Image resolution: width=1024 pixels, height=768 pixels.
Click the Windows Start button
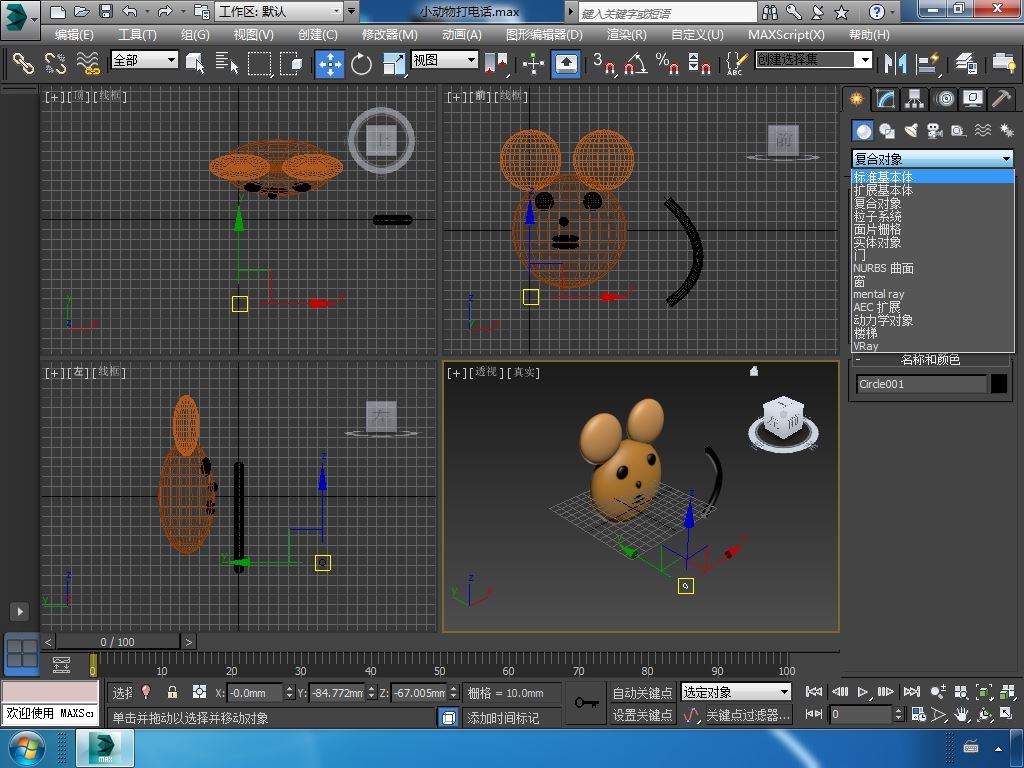tap(25, 748)
